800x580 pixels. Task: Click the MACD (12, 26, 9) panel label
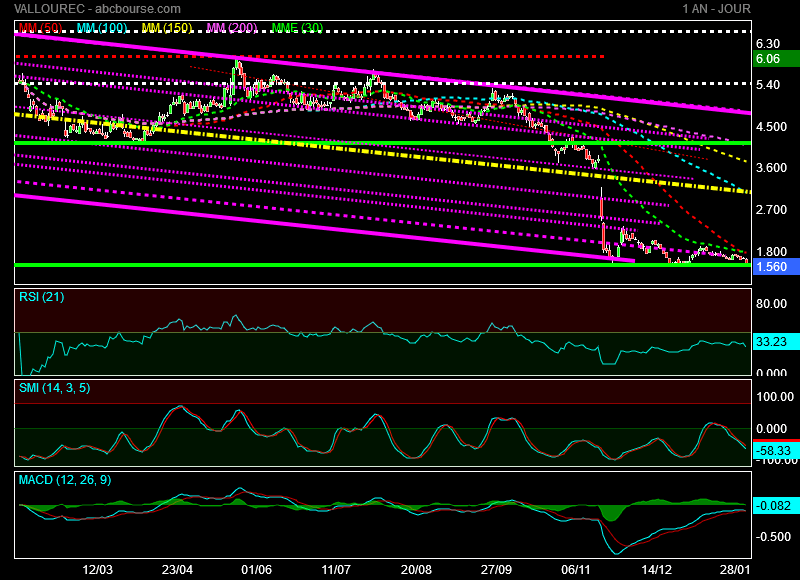click(x=65, y=480)
